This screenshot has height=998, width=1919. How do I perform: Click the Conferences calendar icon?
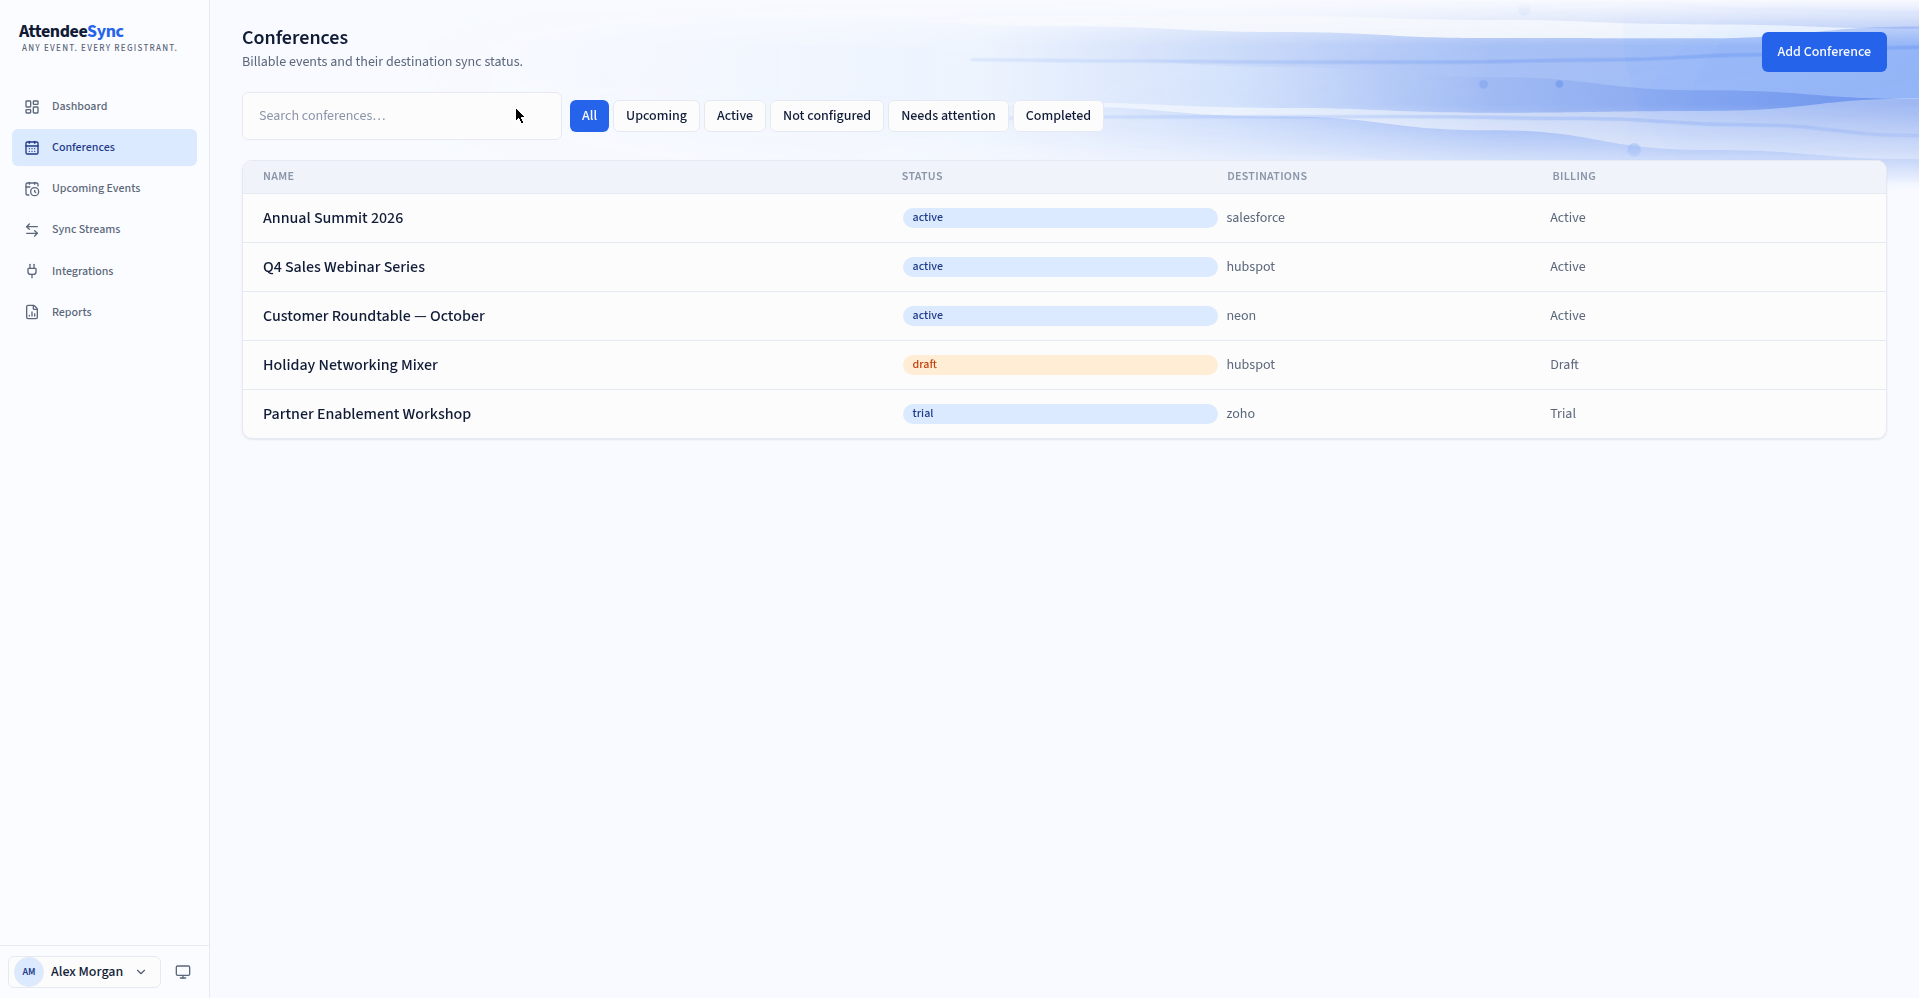32,147
